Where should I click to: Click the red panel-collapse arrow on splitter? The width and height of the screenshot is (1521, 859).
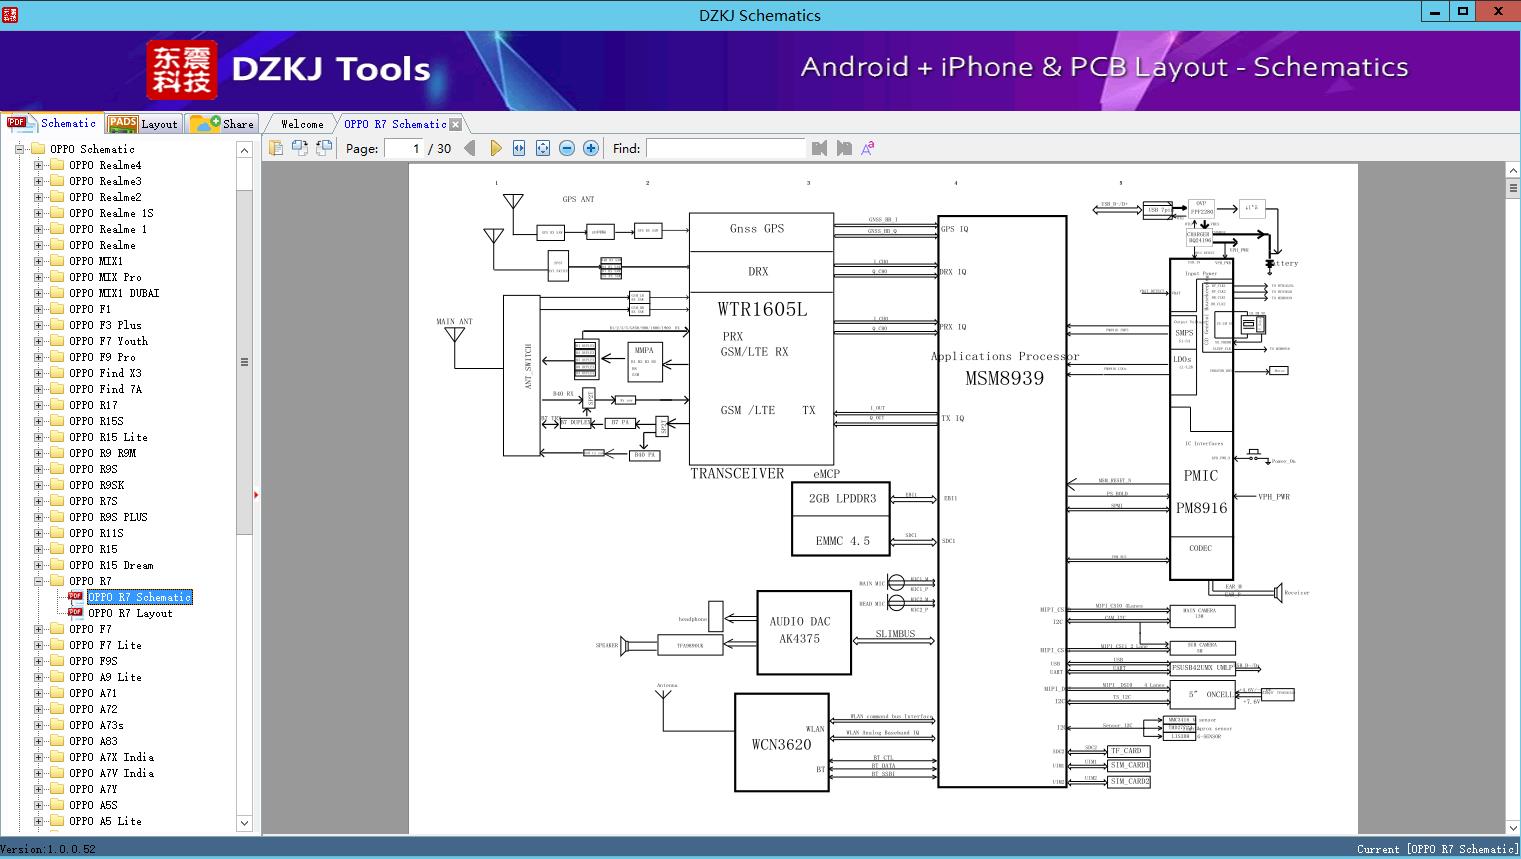(x=256, y=495)
